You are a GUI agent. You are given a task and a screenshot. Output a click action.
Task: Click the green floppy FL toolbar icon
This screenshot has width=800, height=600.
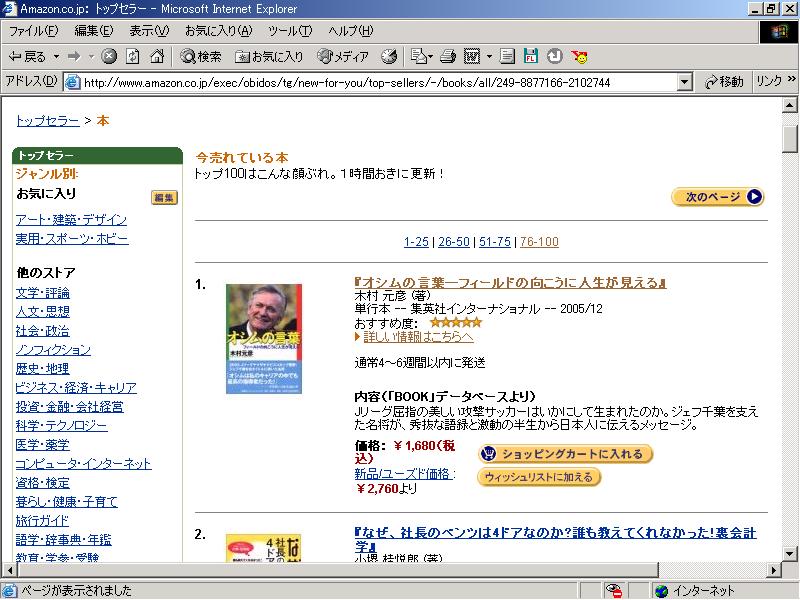pos(531,56)
